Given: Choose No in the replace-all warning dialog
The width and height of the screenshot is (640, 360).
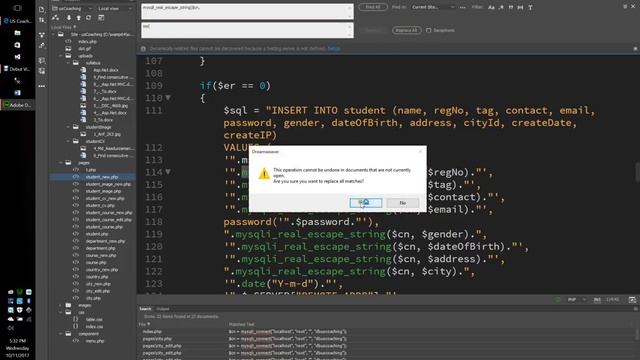Looking at the screenshot, I should pyautogui.click(x=402, y=203).
